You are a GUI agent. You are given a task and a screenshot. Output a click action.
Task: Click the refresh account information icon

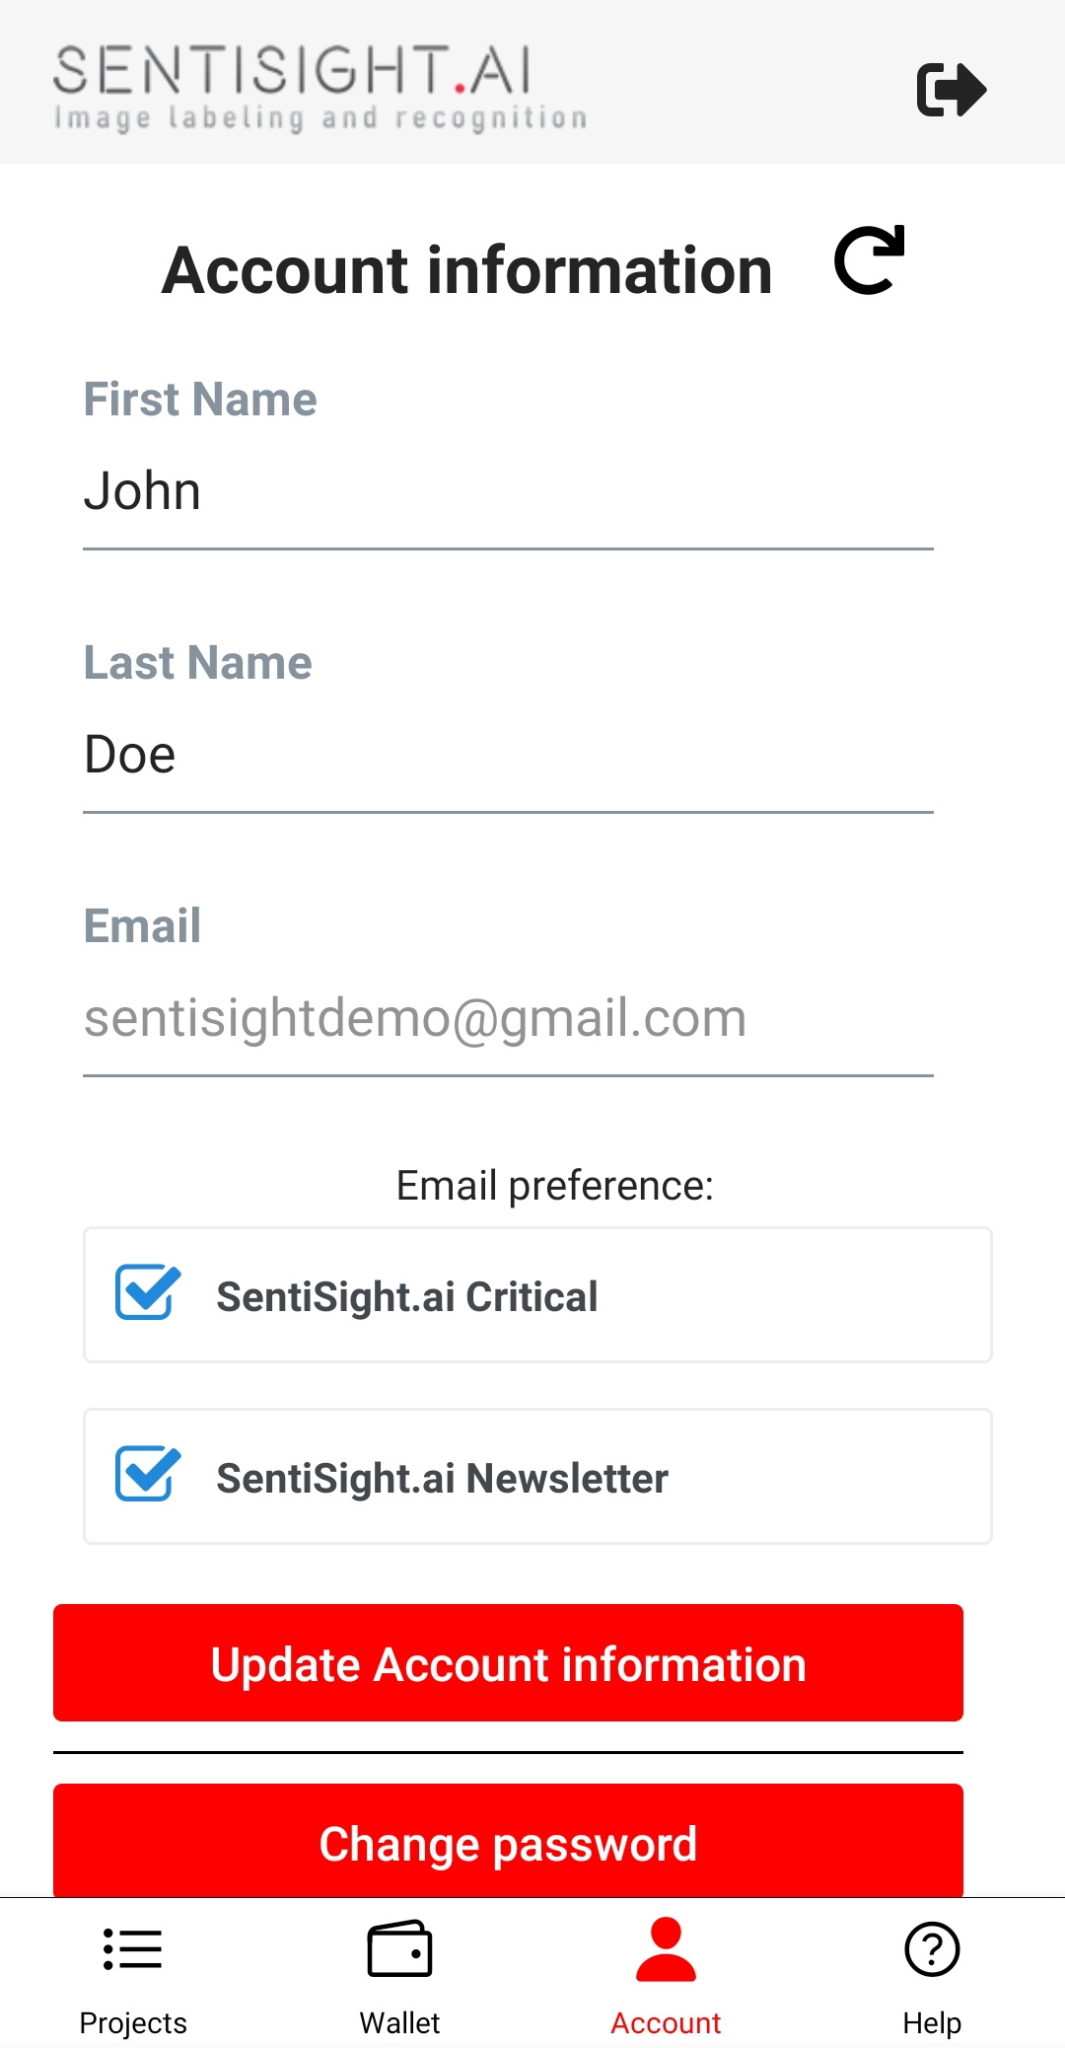coord(869,260)
